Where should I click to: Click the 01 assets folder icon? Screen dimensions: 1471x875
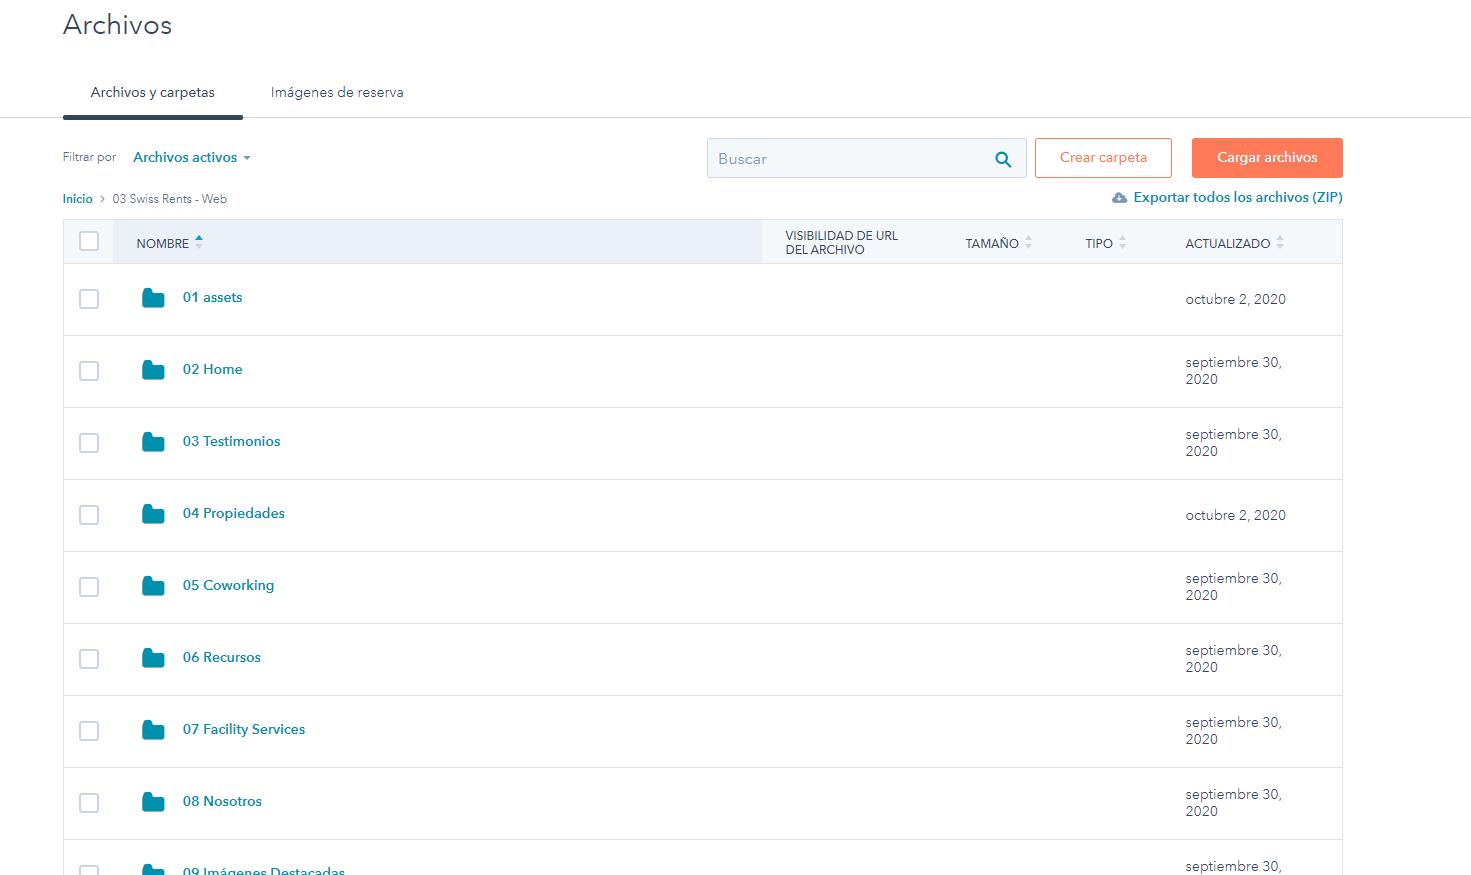[x=153, y=298]
